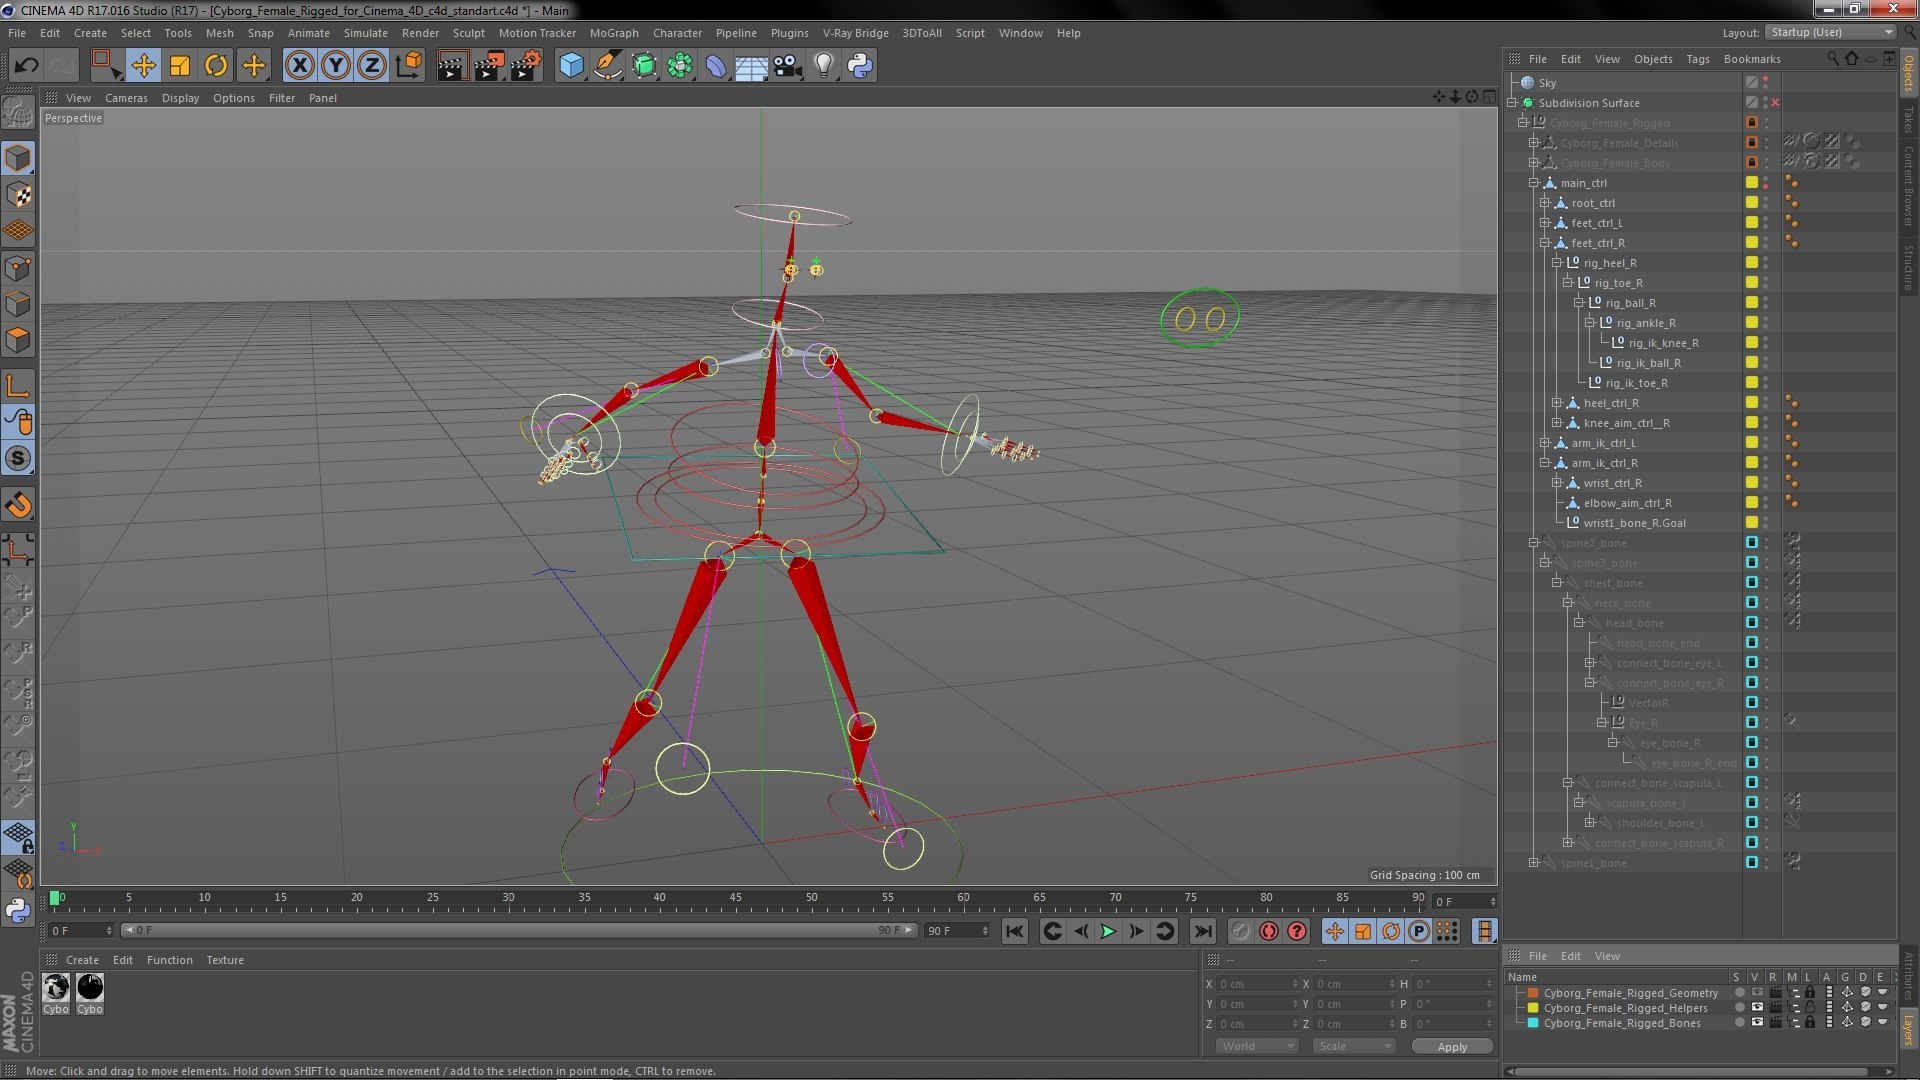Screen dimensions: 1920x1080
Task: Open Edit Render Settings icon
Action: tap(526, 66)
